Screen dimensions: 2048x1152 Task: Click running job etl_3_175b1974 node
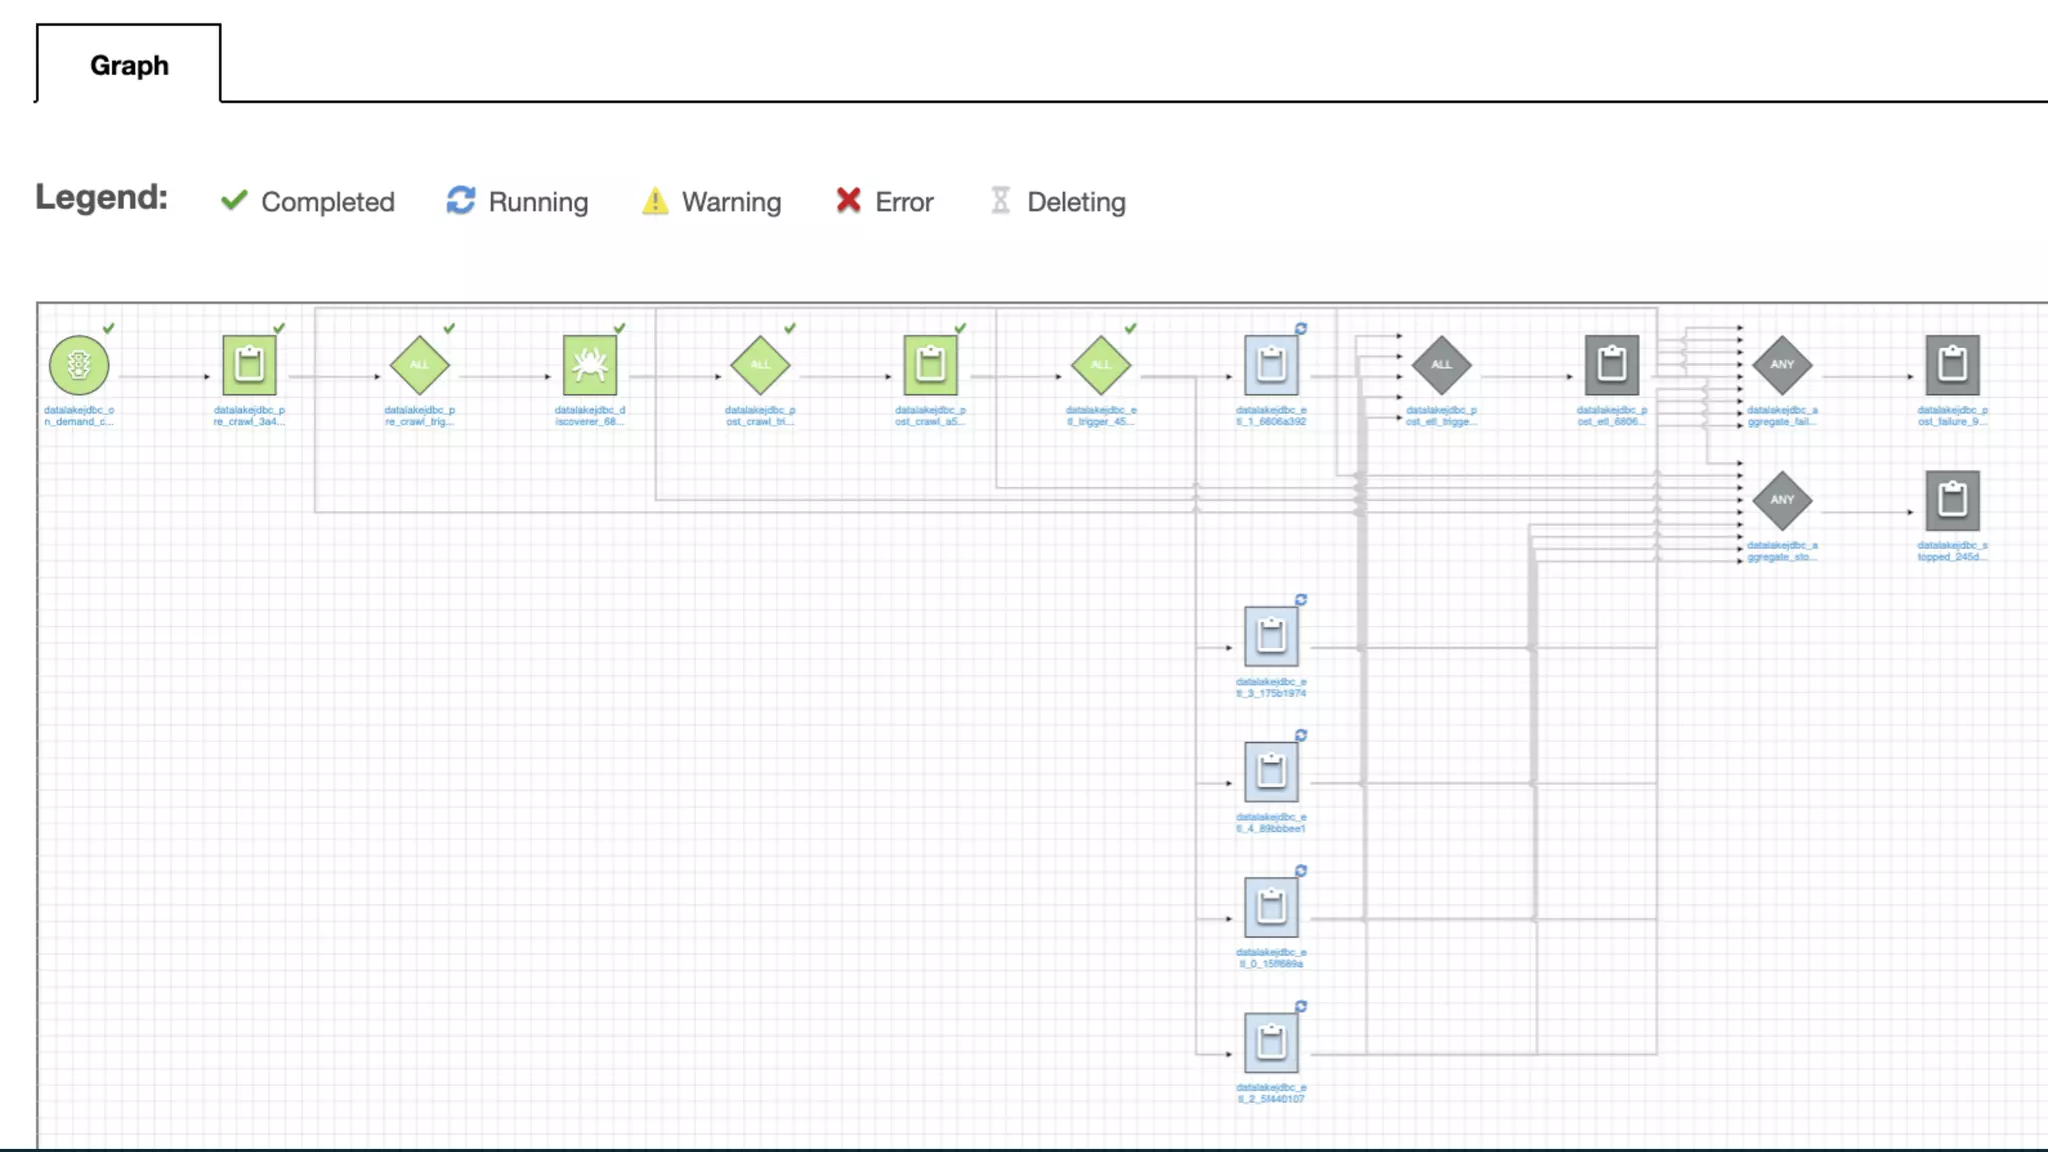pos(1271,636)
